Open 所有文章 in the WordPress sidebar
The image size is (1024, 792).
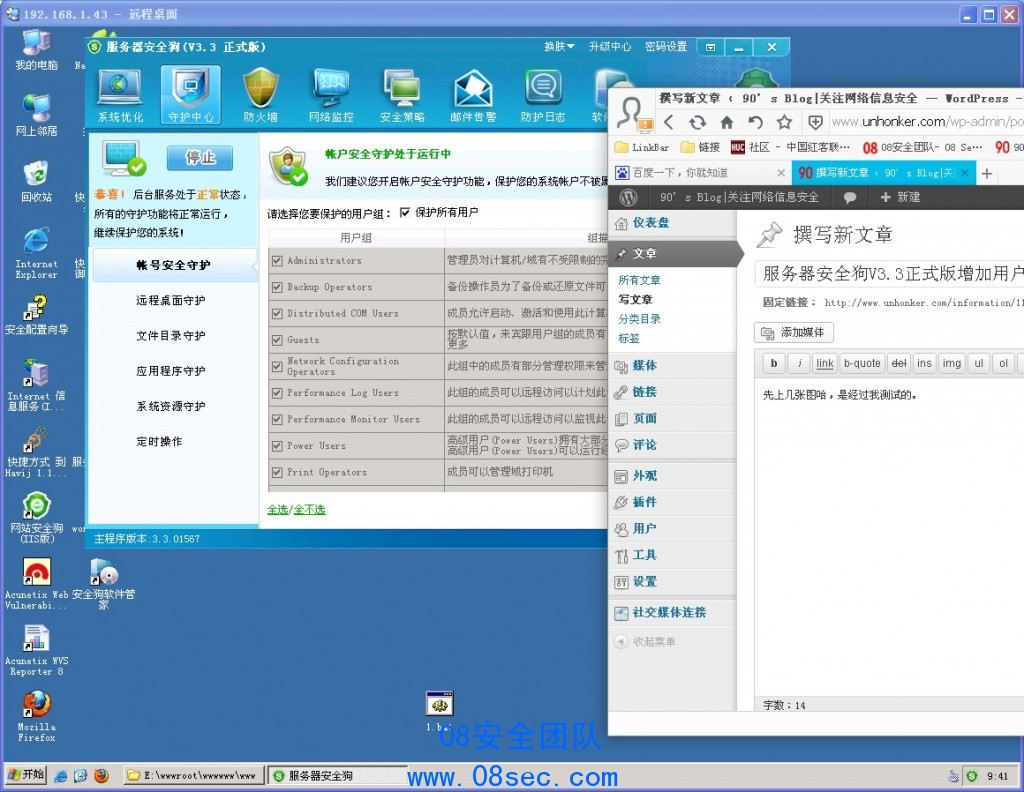639,280
